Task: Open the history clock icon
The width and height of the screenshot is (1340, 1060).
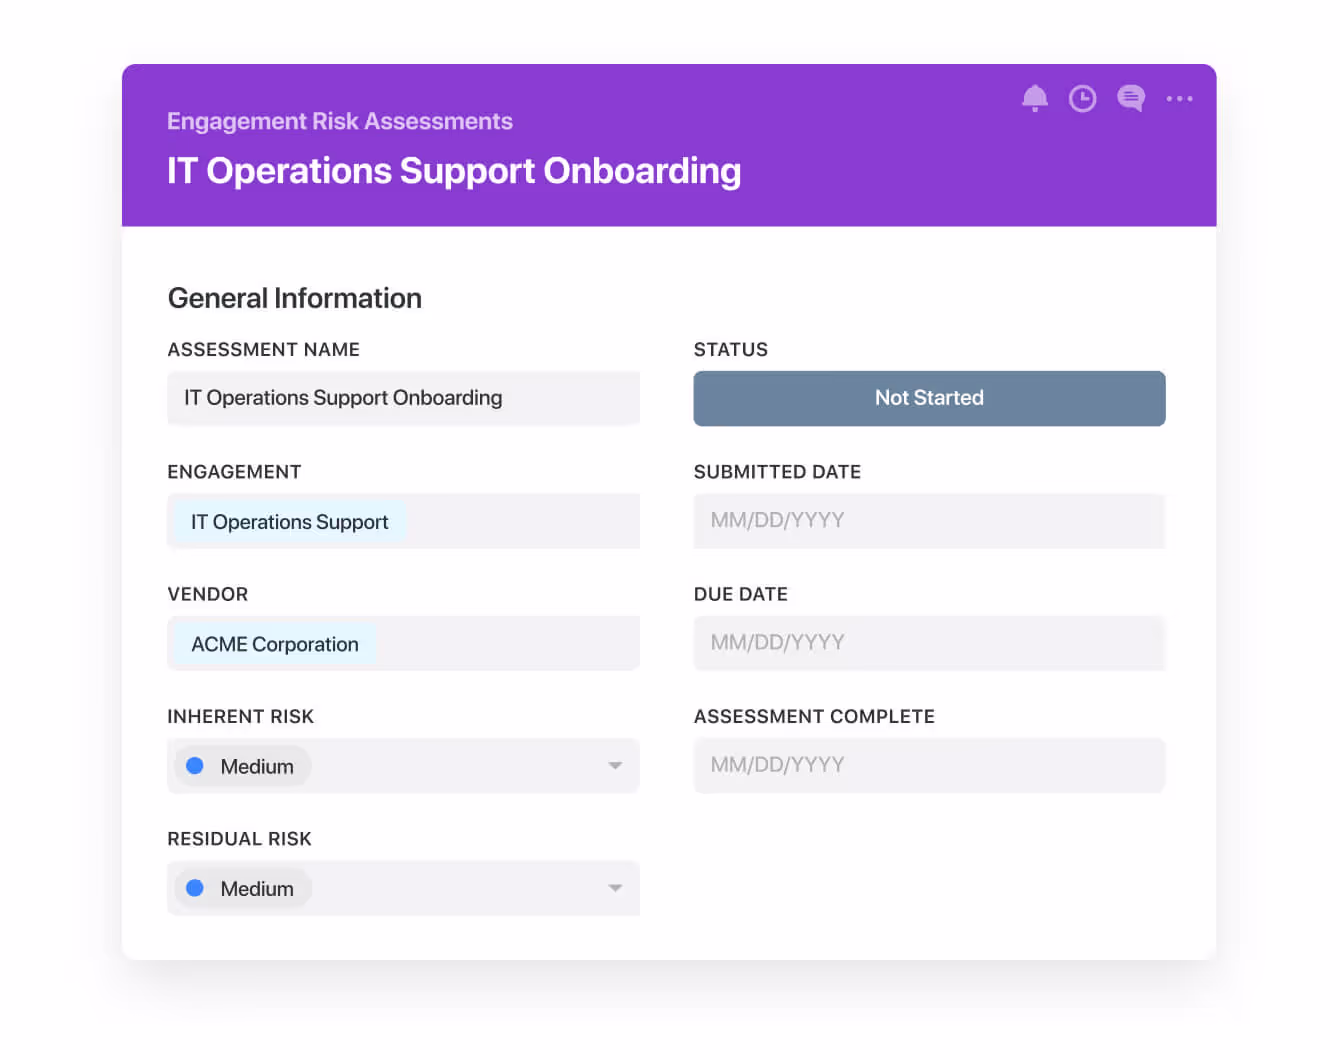Action: [1082, 98]
